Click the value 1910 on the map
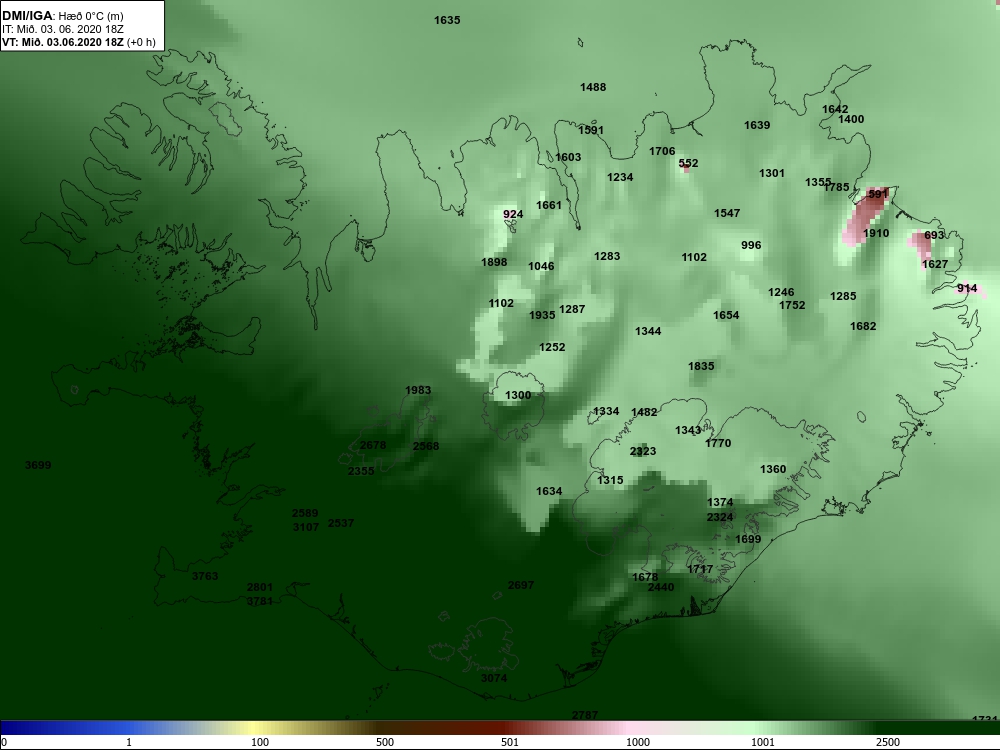Viewport: 1000px width, 750px height. [876, 233]
